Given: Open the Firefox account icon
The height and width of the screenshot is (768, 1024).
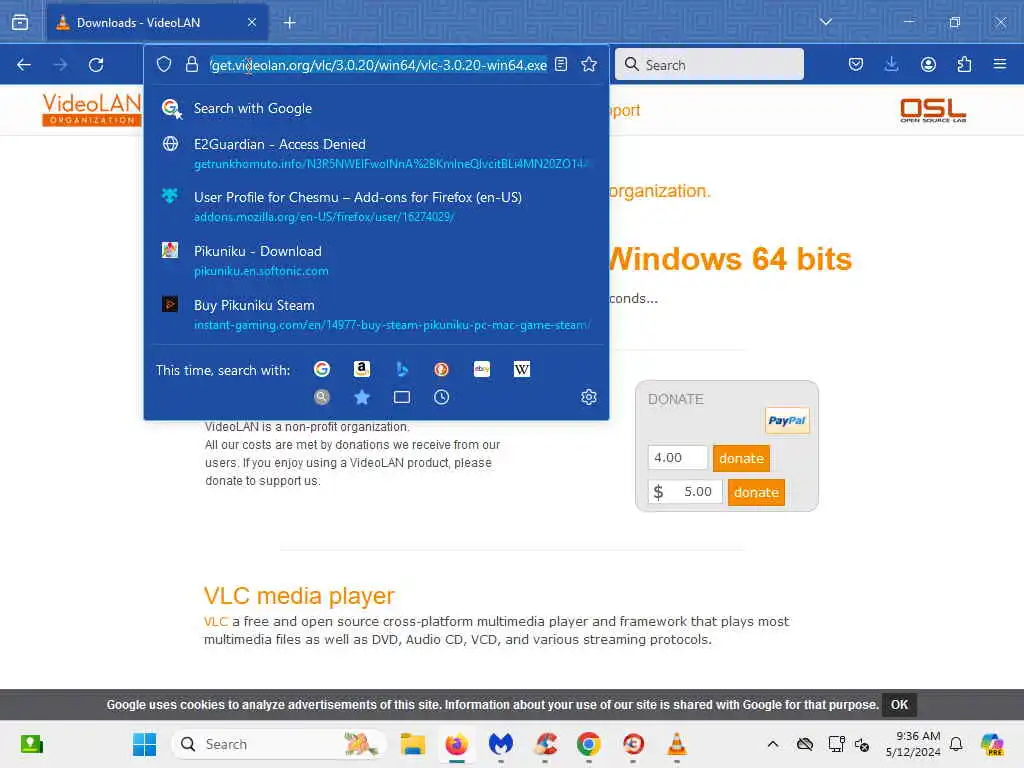Looking at the screenshot, I should coord(928,64).
